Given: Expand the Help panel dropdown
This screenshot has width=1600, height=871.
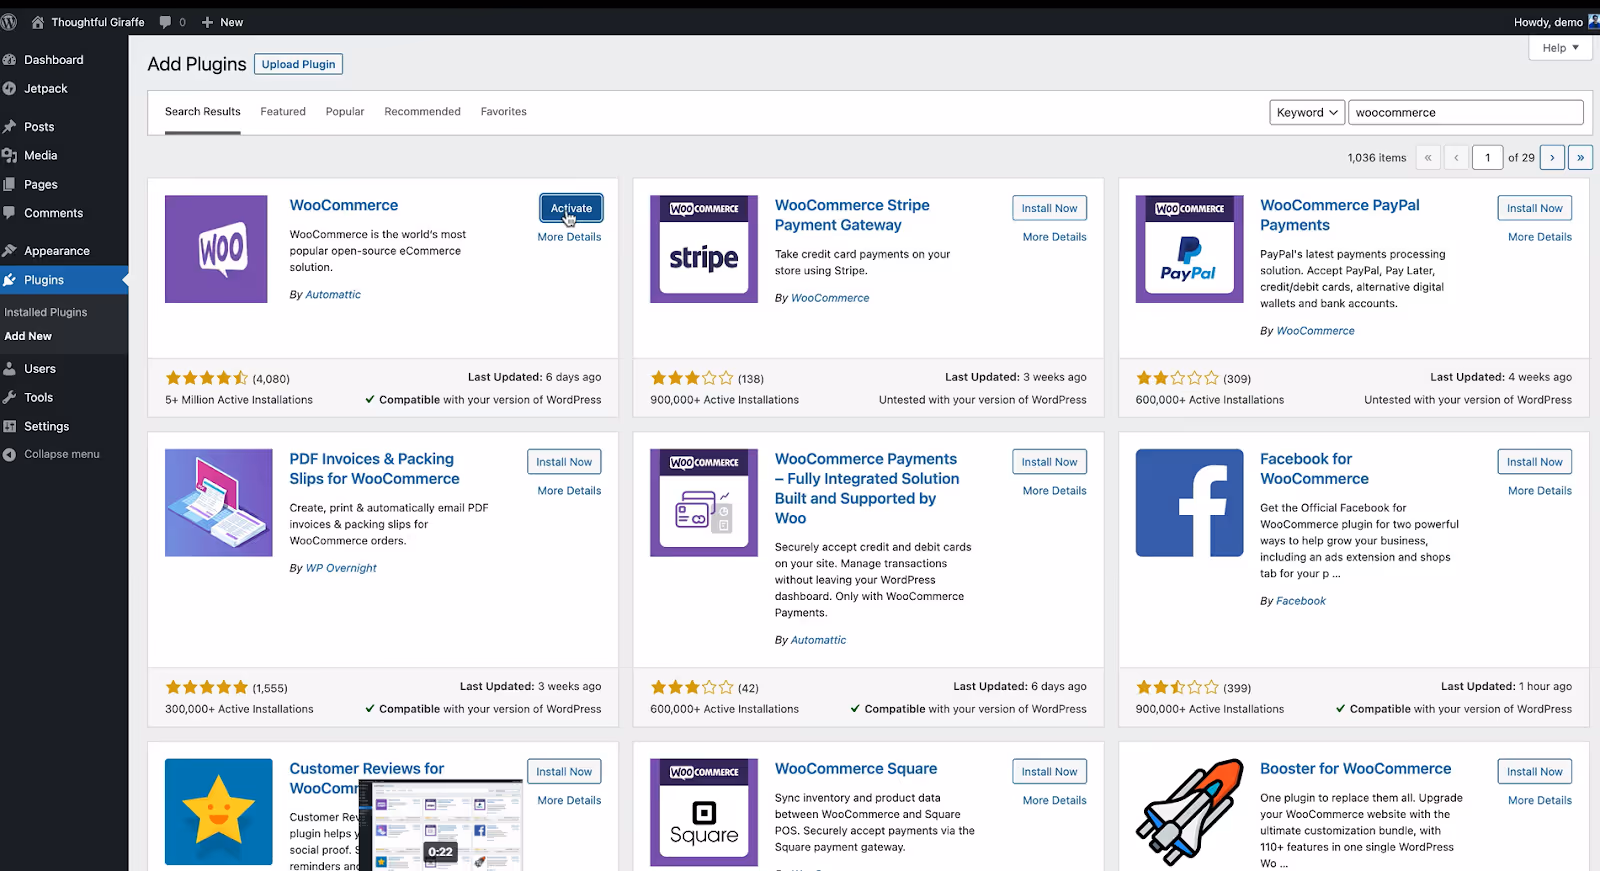Looking at the screenshot, I should pyautogui.click(x=1560, y=48).
